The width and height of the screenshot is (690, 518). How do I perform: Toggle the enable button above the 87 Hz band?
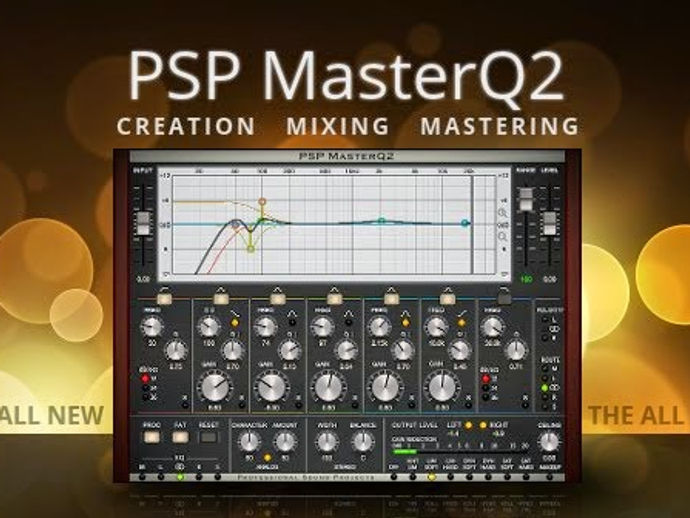tap(334, 299)
